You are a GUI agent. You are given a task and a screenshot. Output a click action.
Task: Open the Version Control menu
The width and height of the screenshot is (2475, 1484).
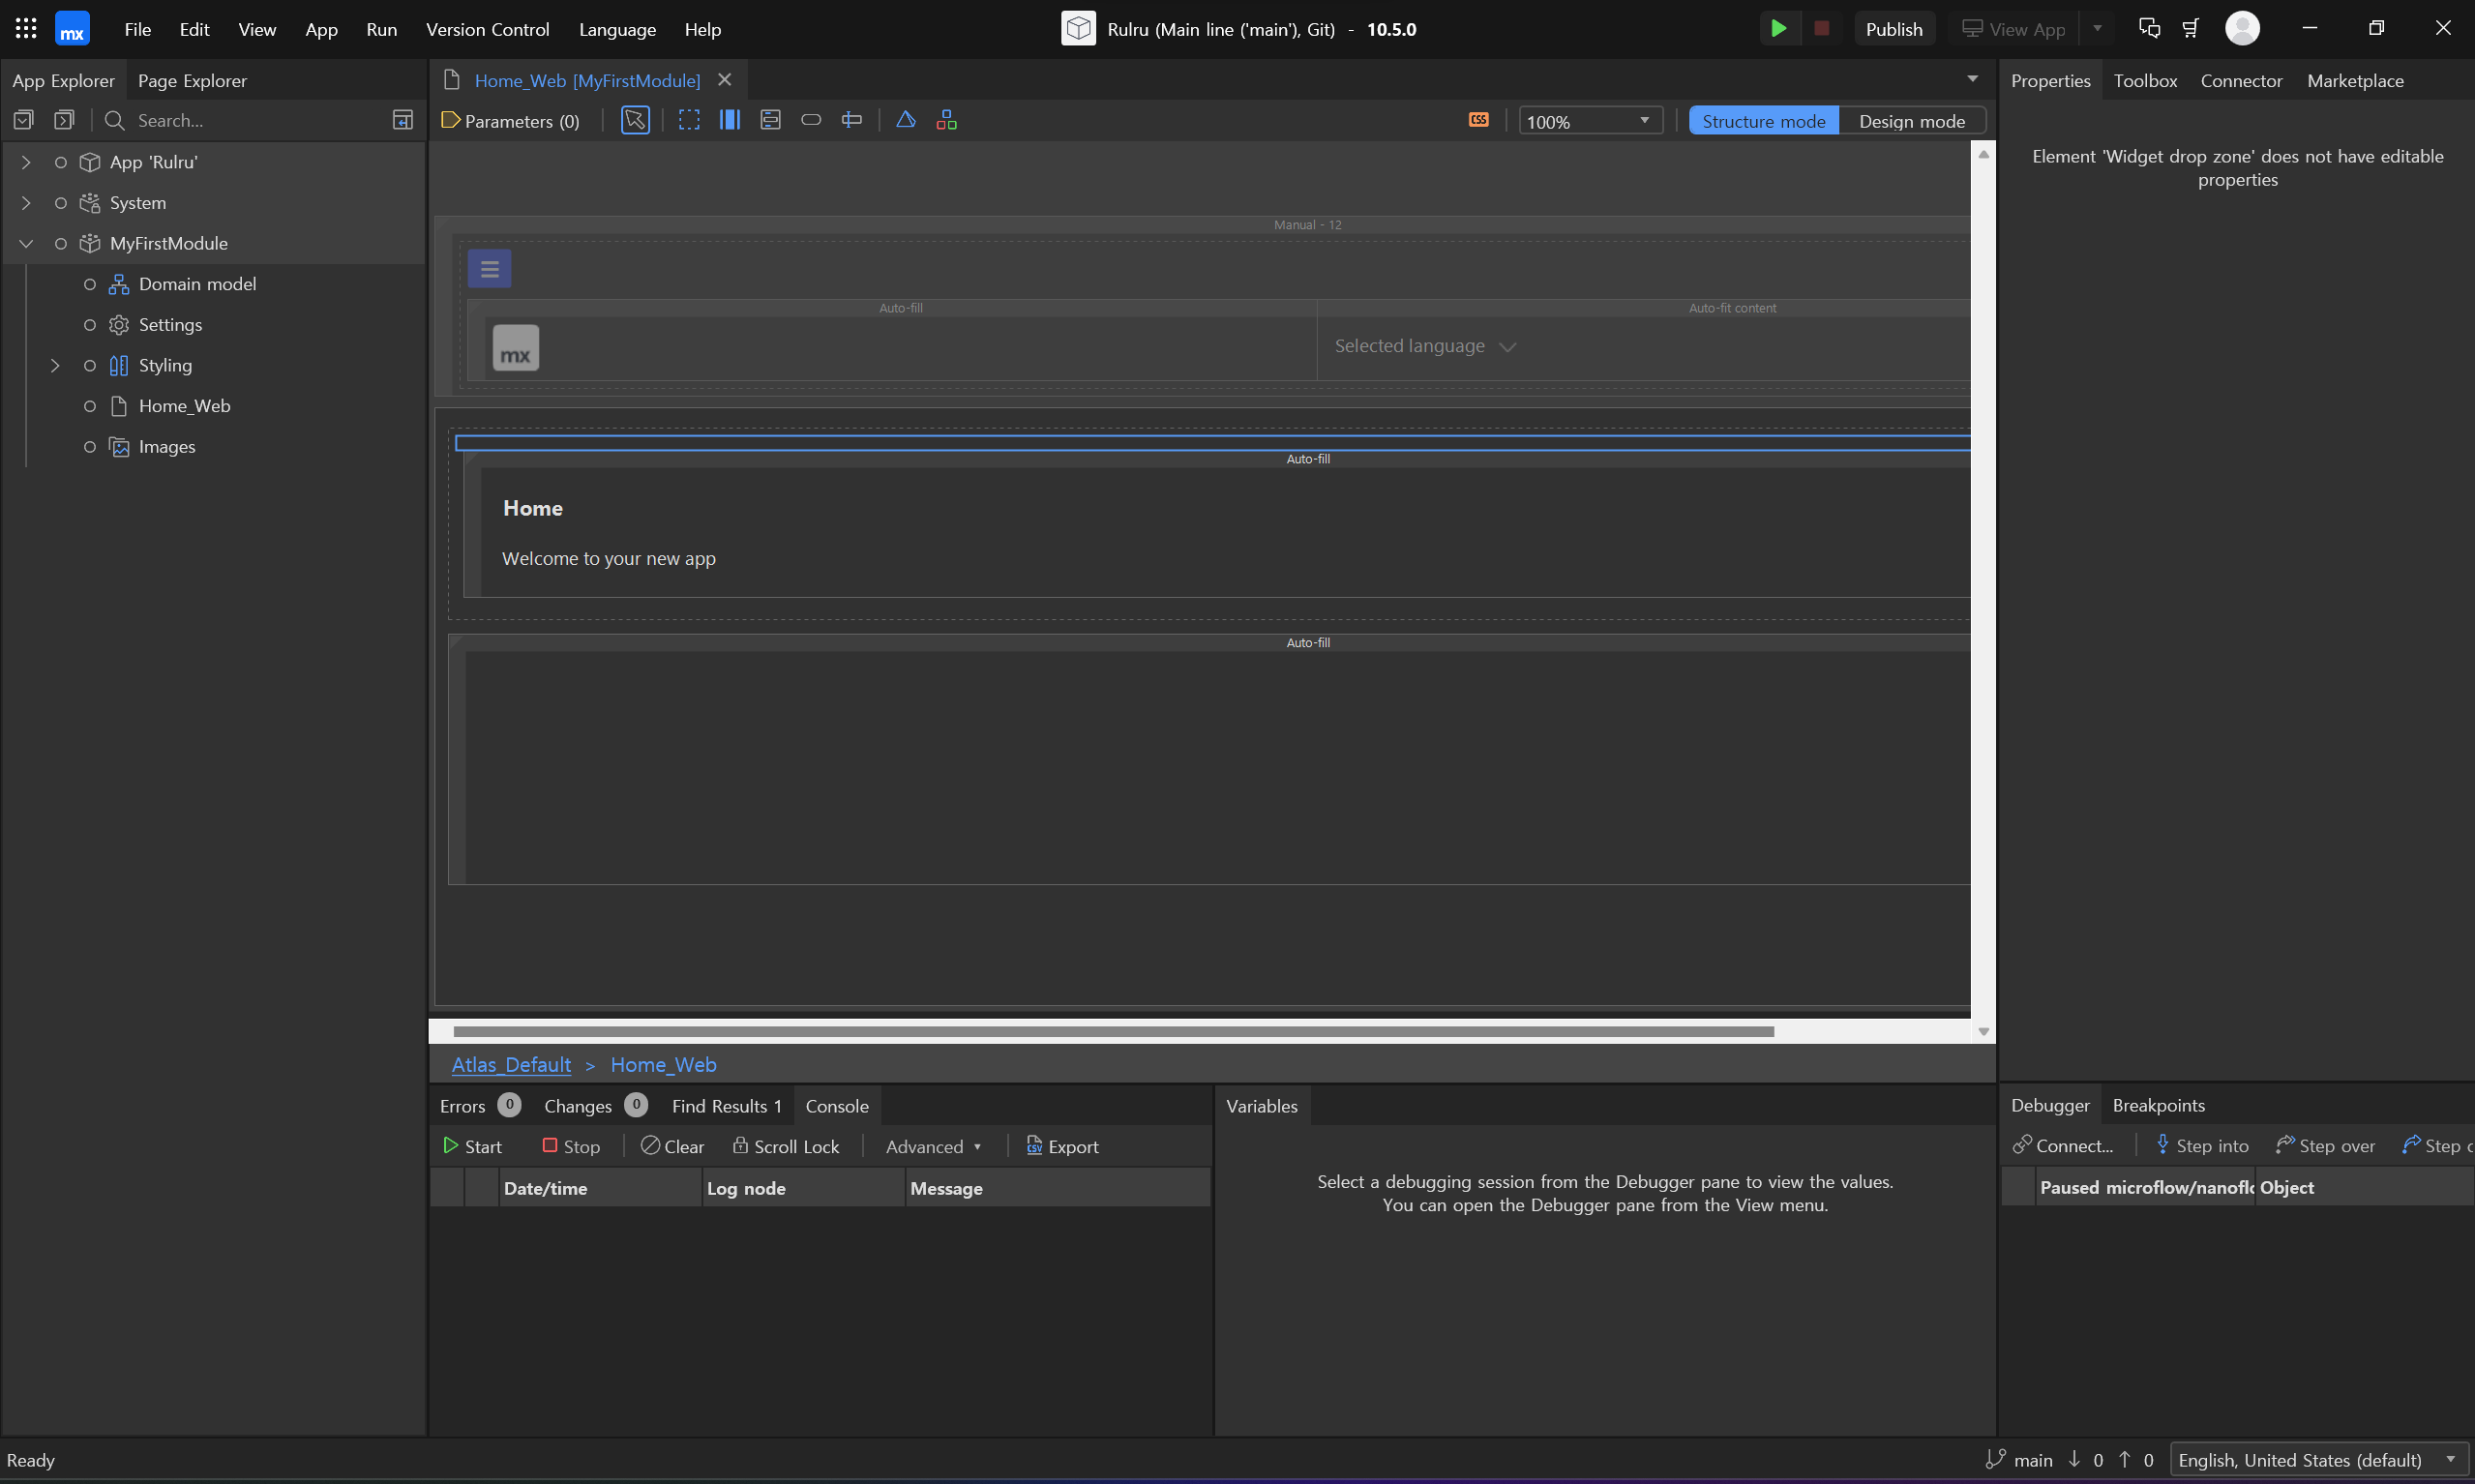click(x=487, y=29)
